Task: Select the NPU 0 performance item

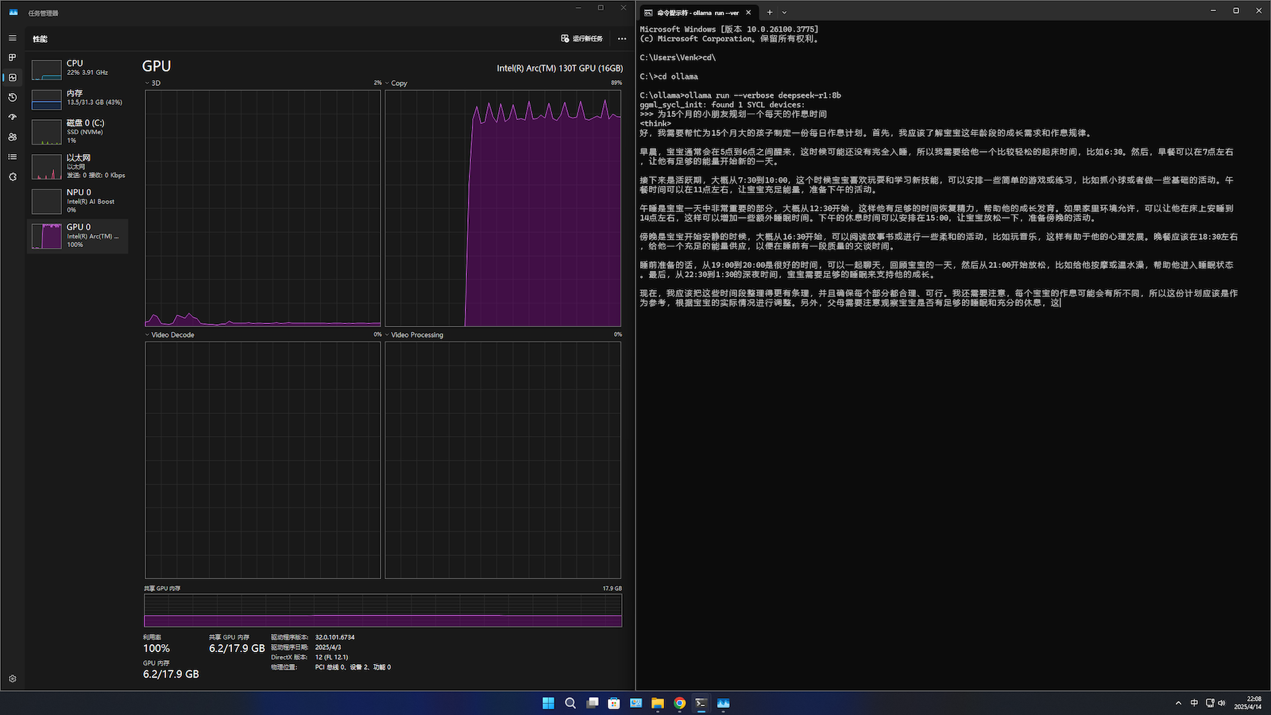Action: pos(78,201)
